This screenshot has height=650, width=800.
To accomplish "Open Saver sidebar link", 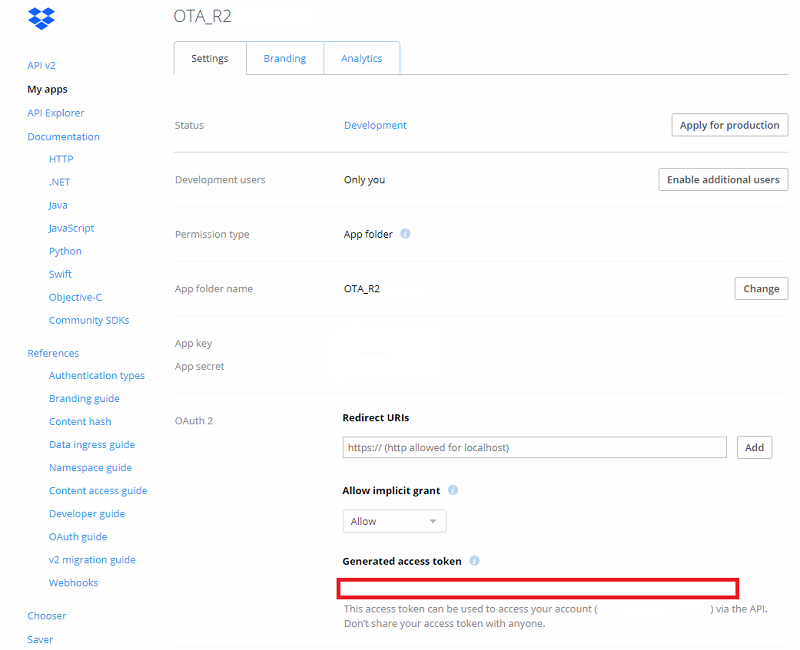I will [40, 639].
